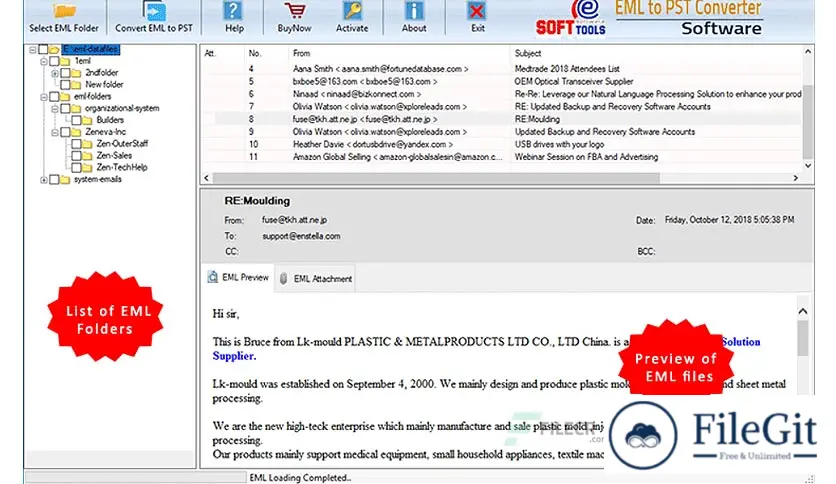The image size is (836, 484).
Task: Sort by the No. column header
Action: (266, 53)
